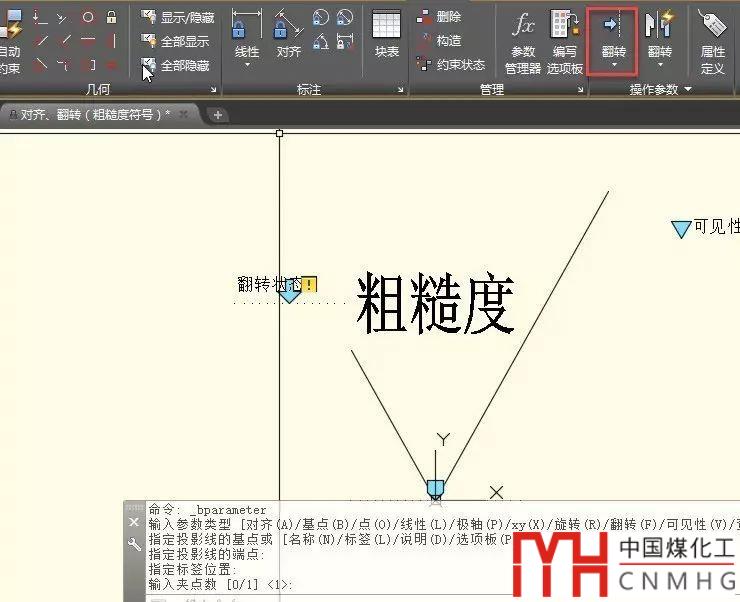This screenshot has height=602, width=740.
Task: Open the Flip (翻转) action dropdown with lightning icon
Action: [659, 66]
